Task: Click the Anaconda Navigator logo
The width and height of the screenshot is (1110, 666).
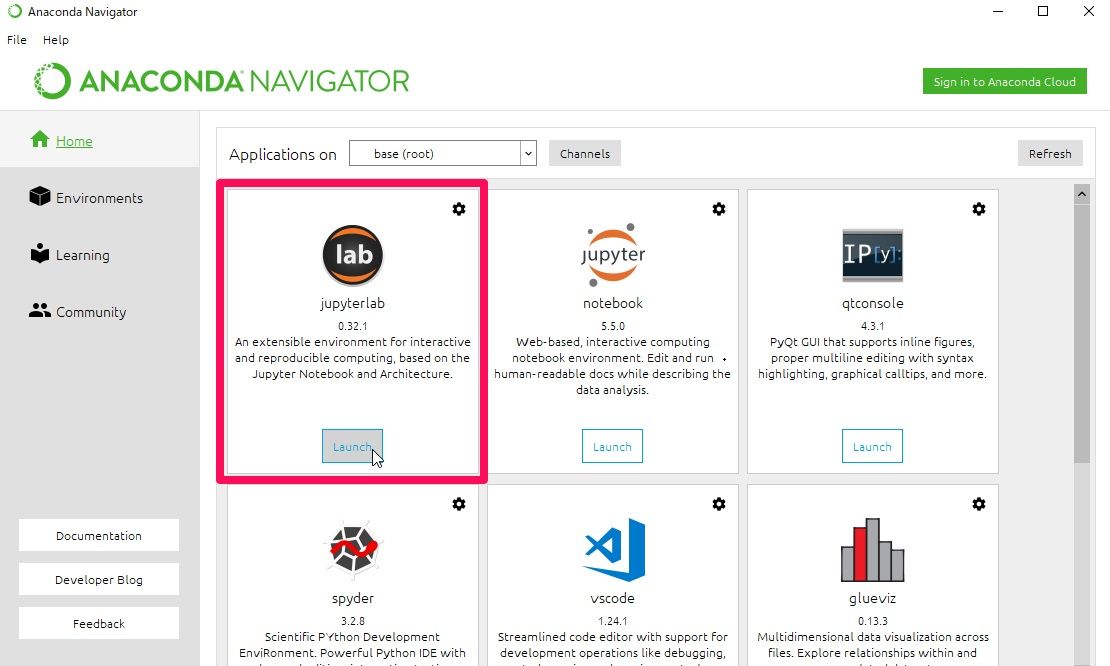Action: click(222, 81)
